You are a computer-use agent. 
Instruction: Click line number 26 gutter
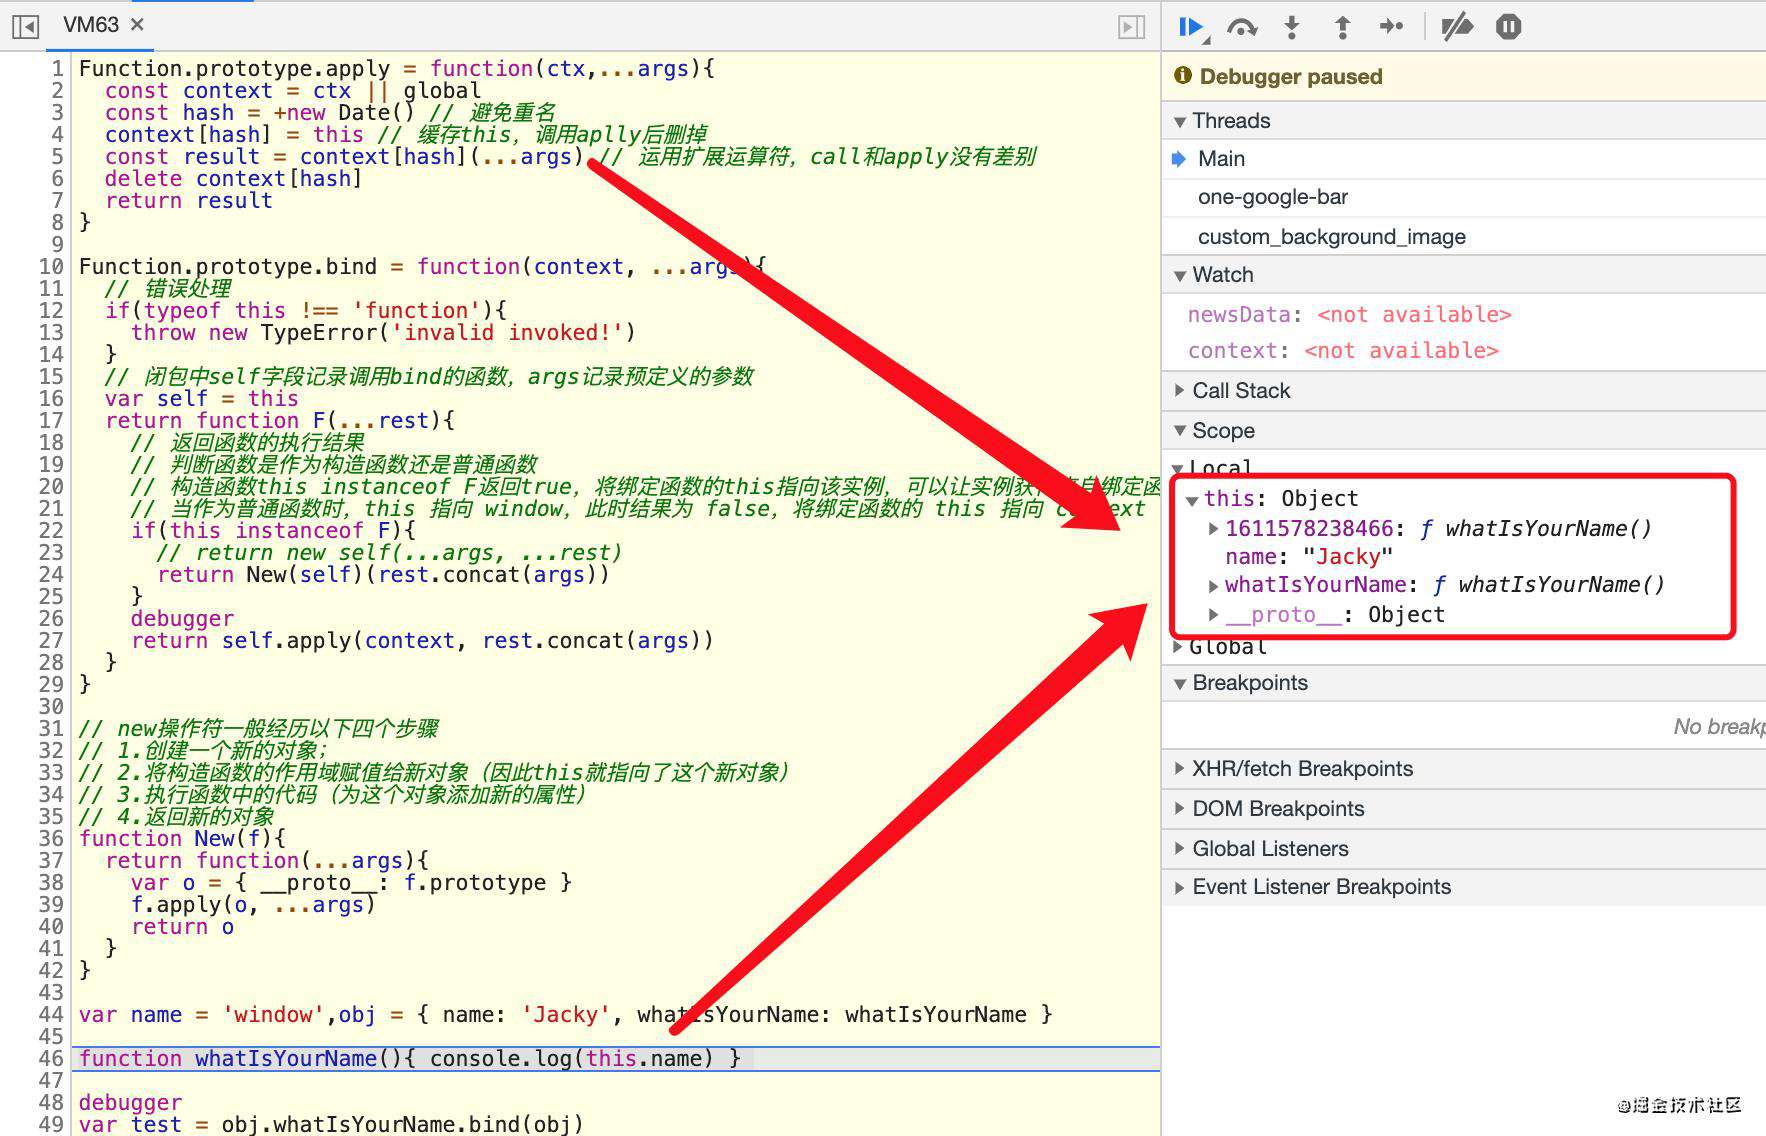(51, 619)
